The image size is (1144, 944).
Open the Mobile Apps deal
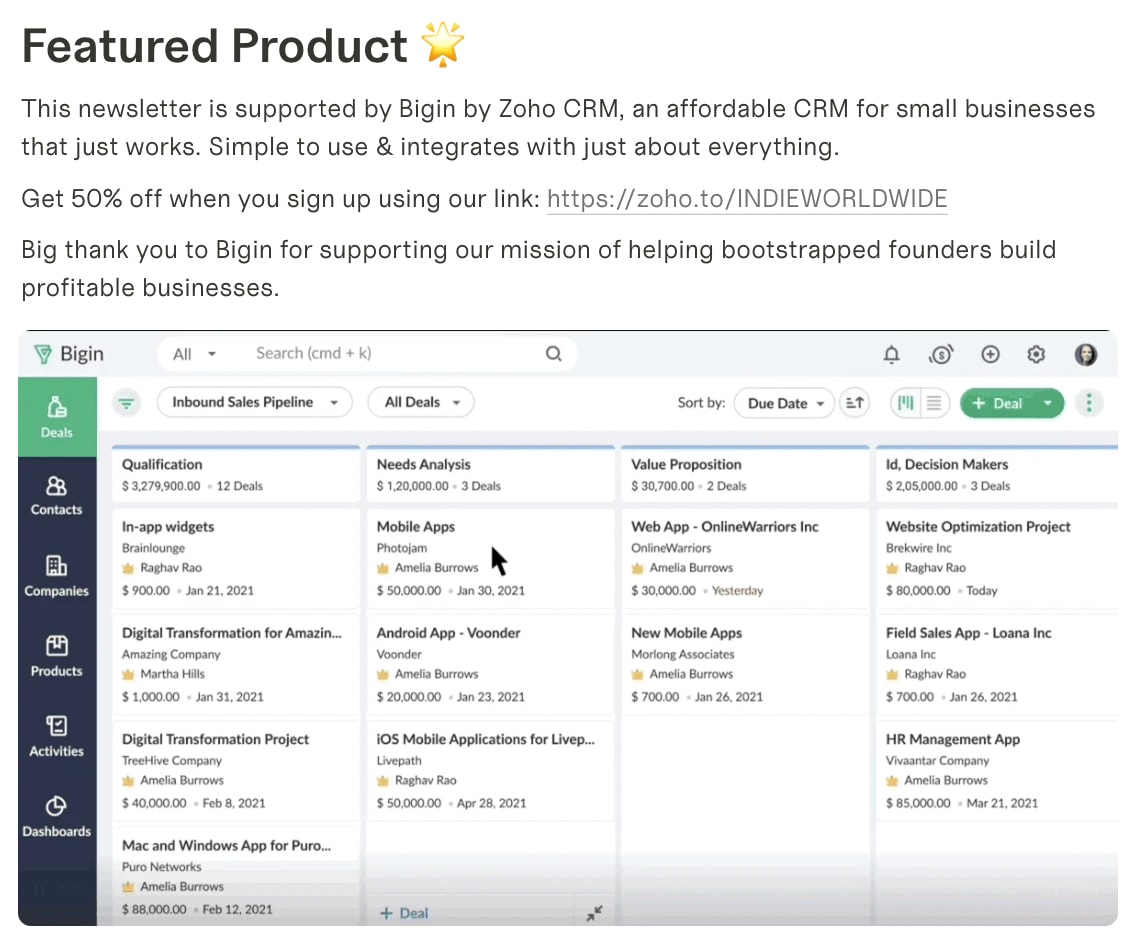[x=490, y=558]
